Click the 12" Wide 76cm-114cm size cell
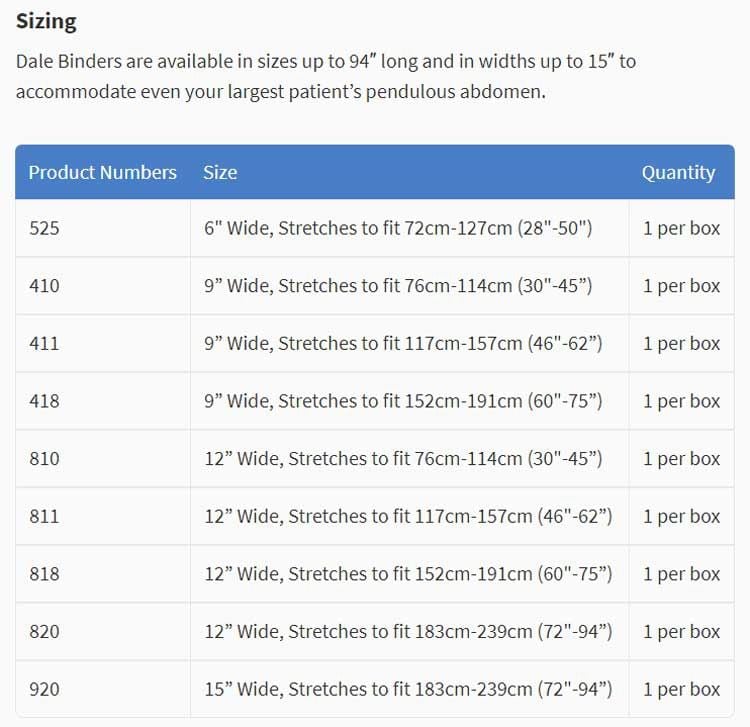The height and width of the screenshot is (727, 750). click(409, 459)
